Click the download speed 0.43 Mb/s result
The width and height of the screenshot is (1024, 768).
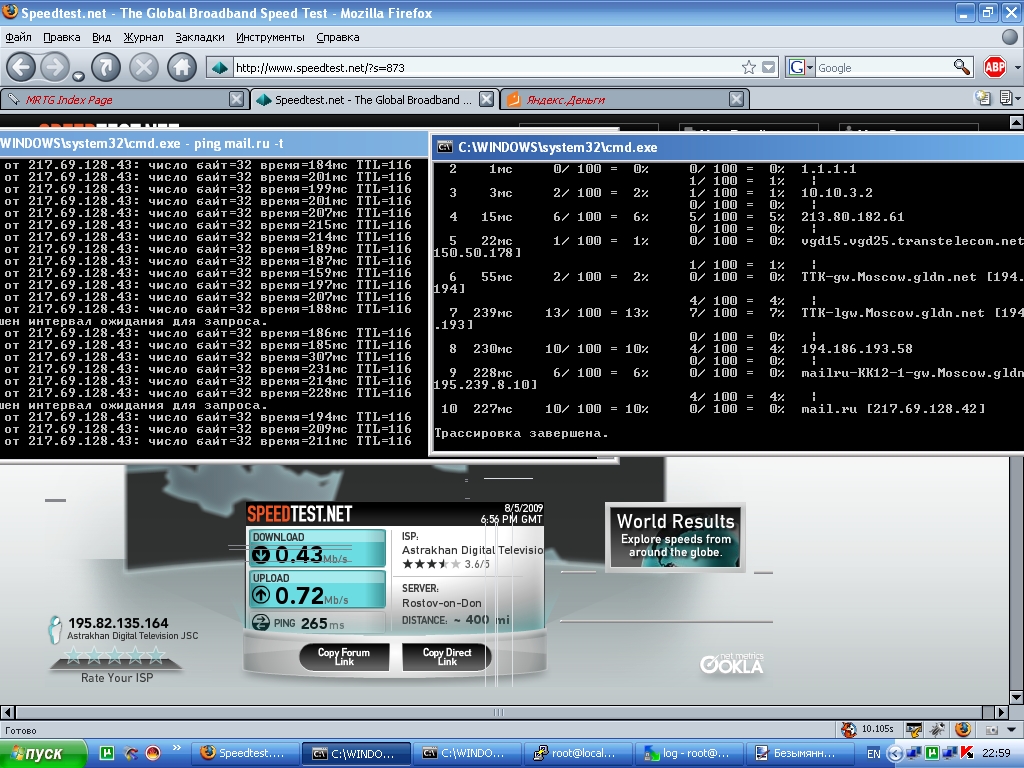[x=318, y=549]
